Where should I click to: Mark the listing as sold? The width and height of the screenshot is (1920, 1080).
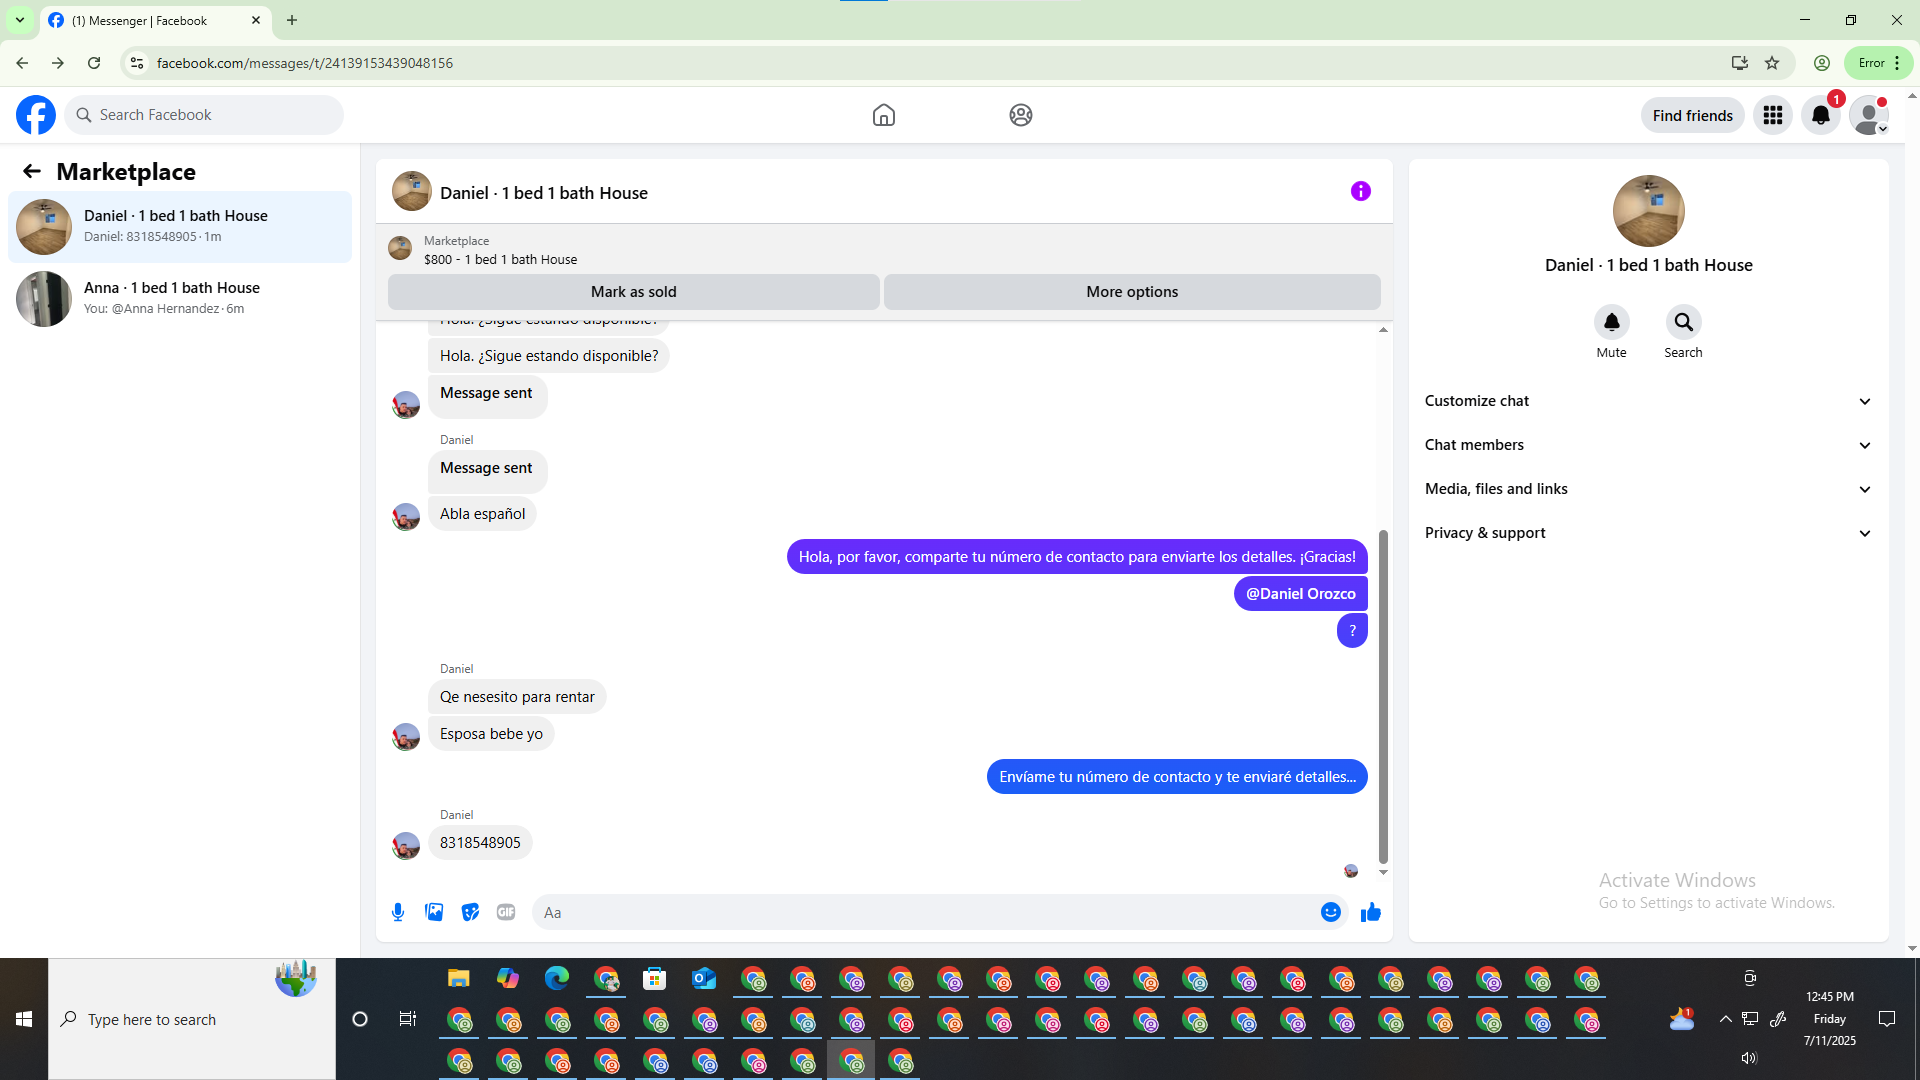point(634,292)
